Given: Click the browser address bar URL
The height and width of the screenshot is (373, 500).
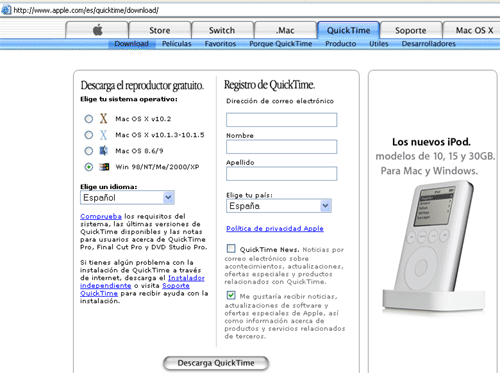Looking at the screenshot, I should click(86, 10).
